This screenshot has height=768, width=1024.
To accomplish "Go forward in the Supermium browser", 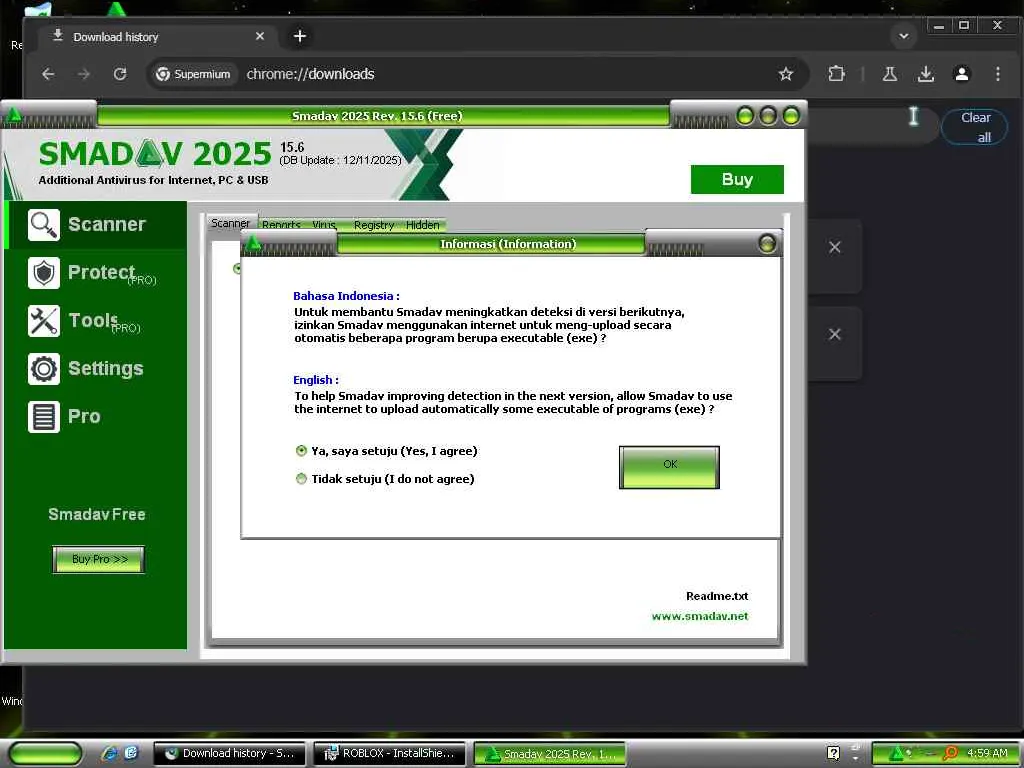I will (84, 74).
